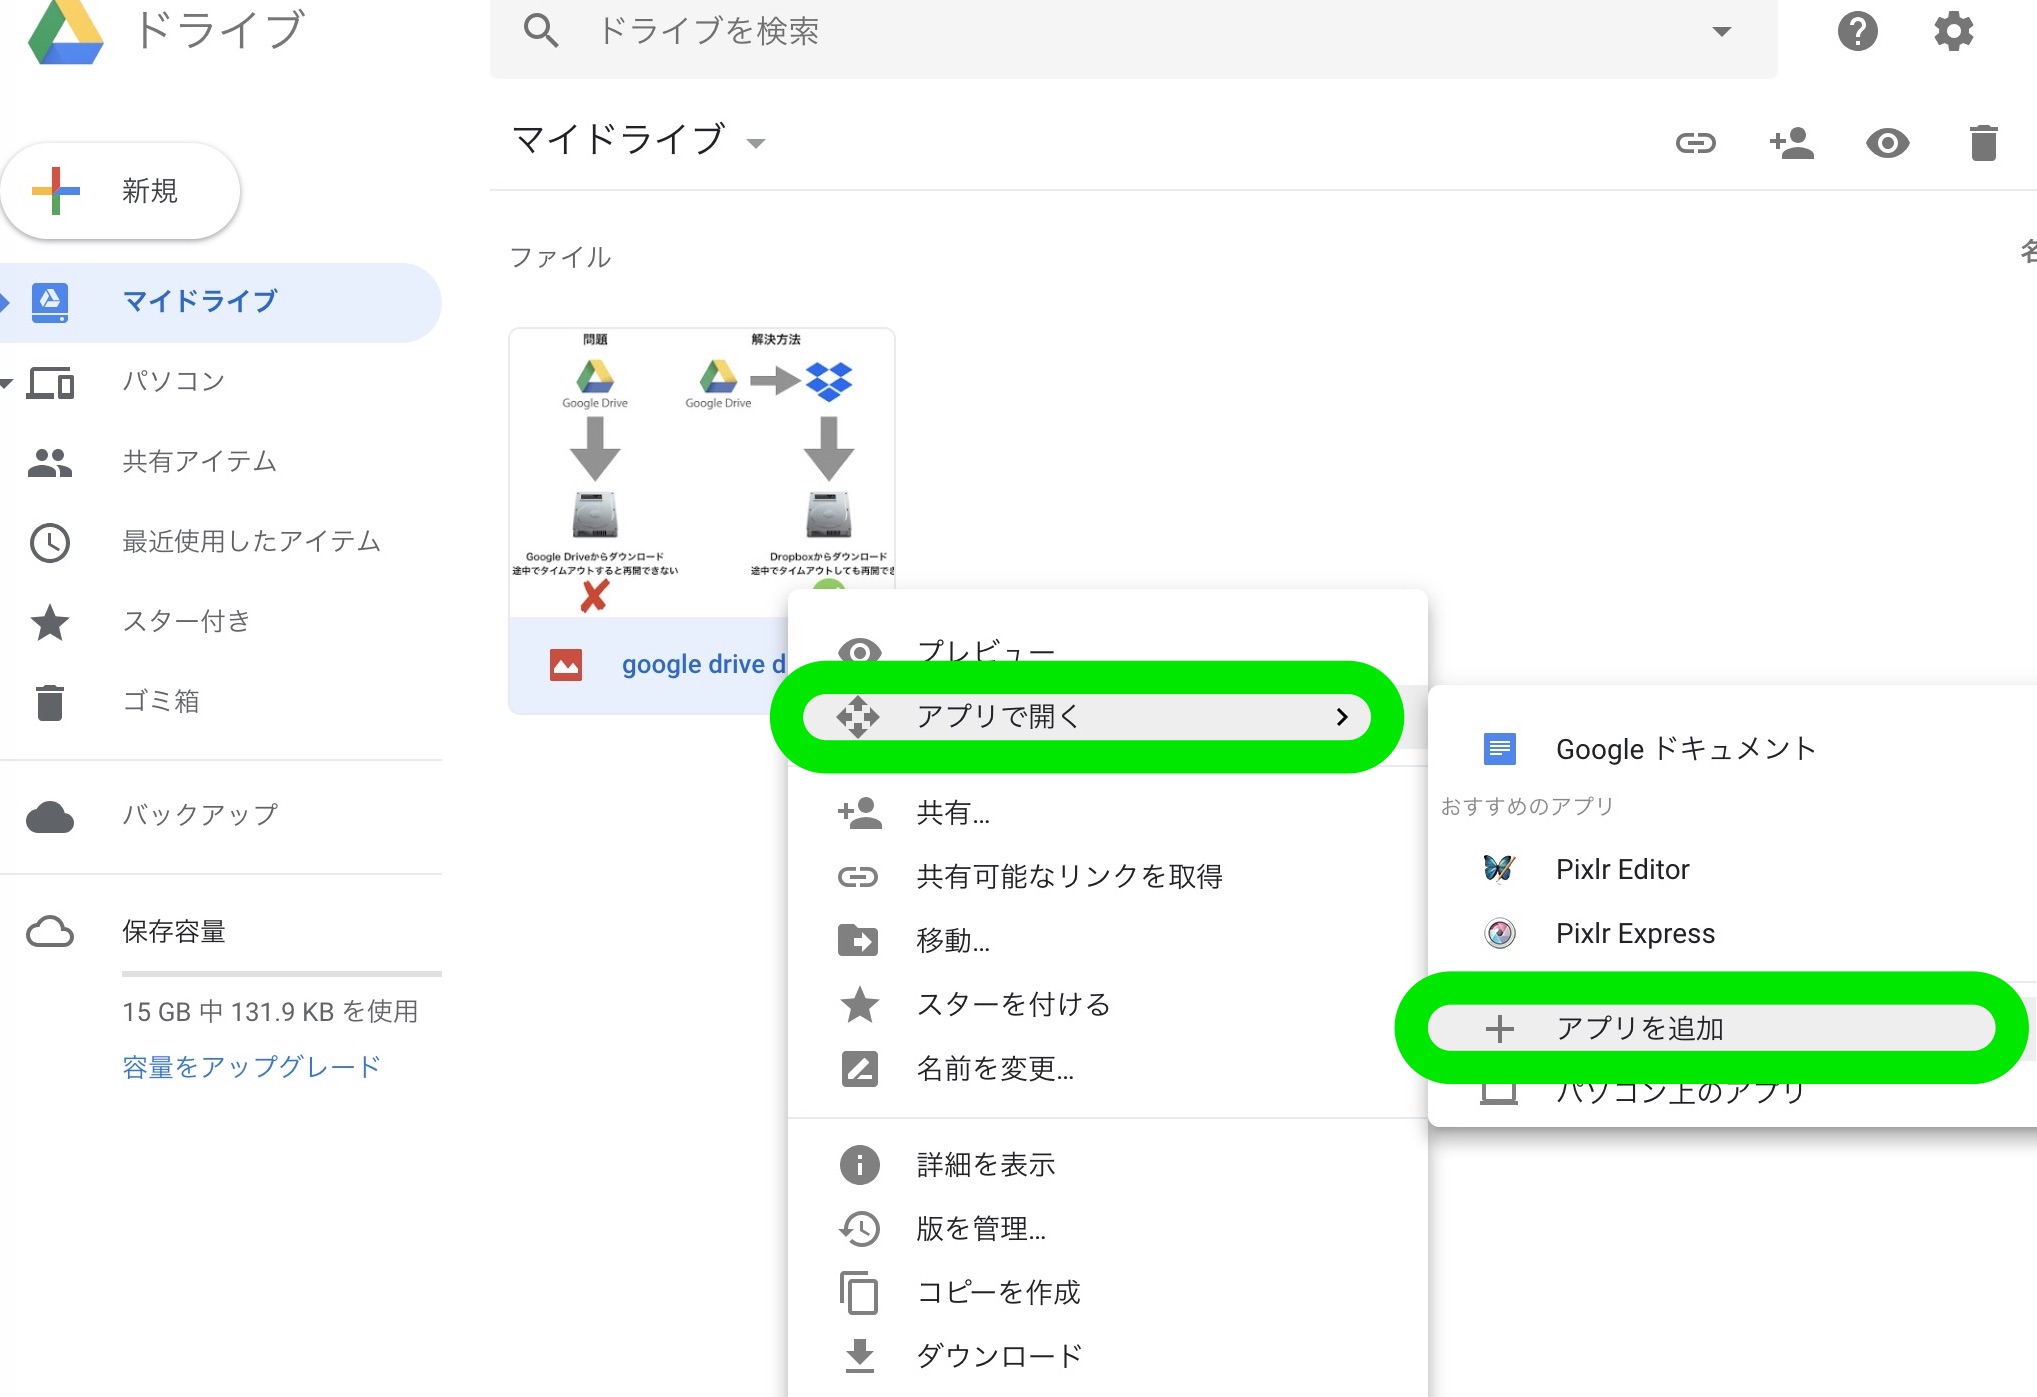
Task: Select スターを付ける menu item
Action: [x=1108, y=1005]
